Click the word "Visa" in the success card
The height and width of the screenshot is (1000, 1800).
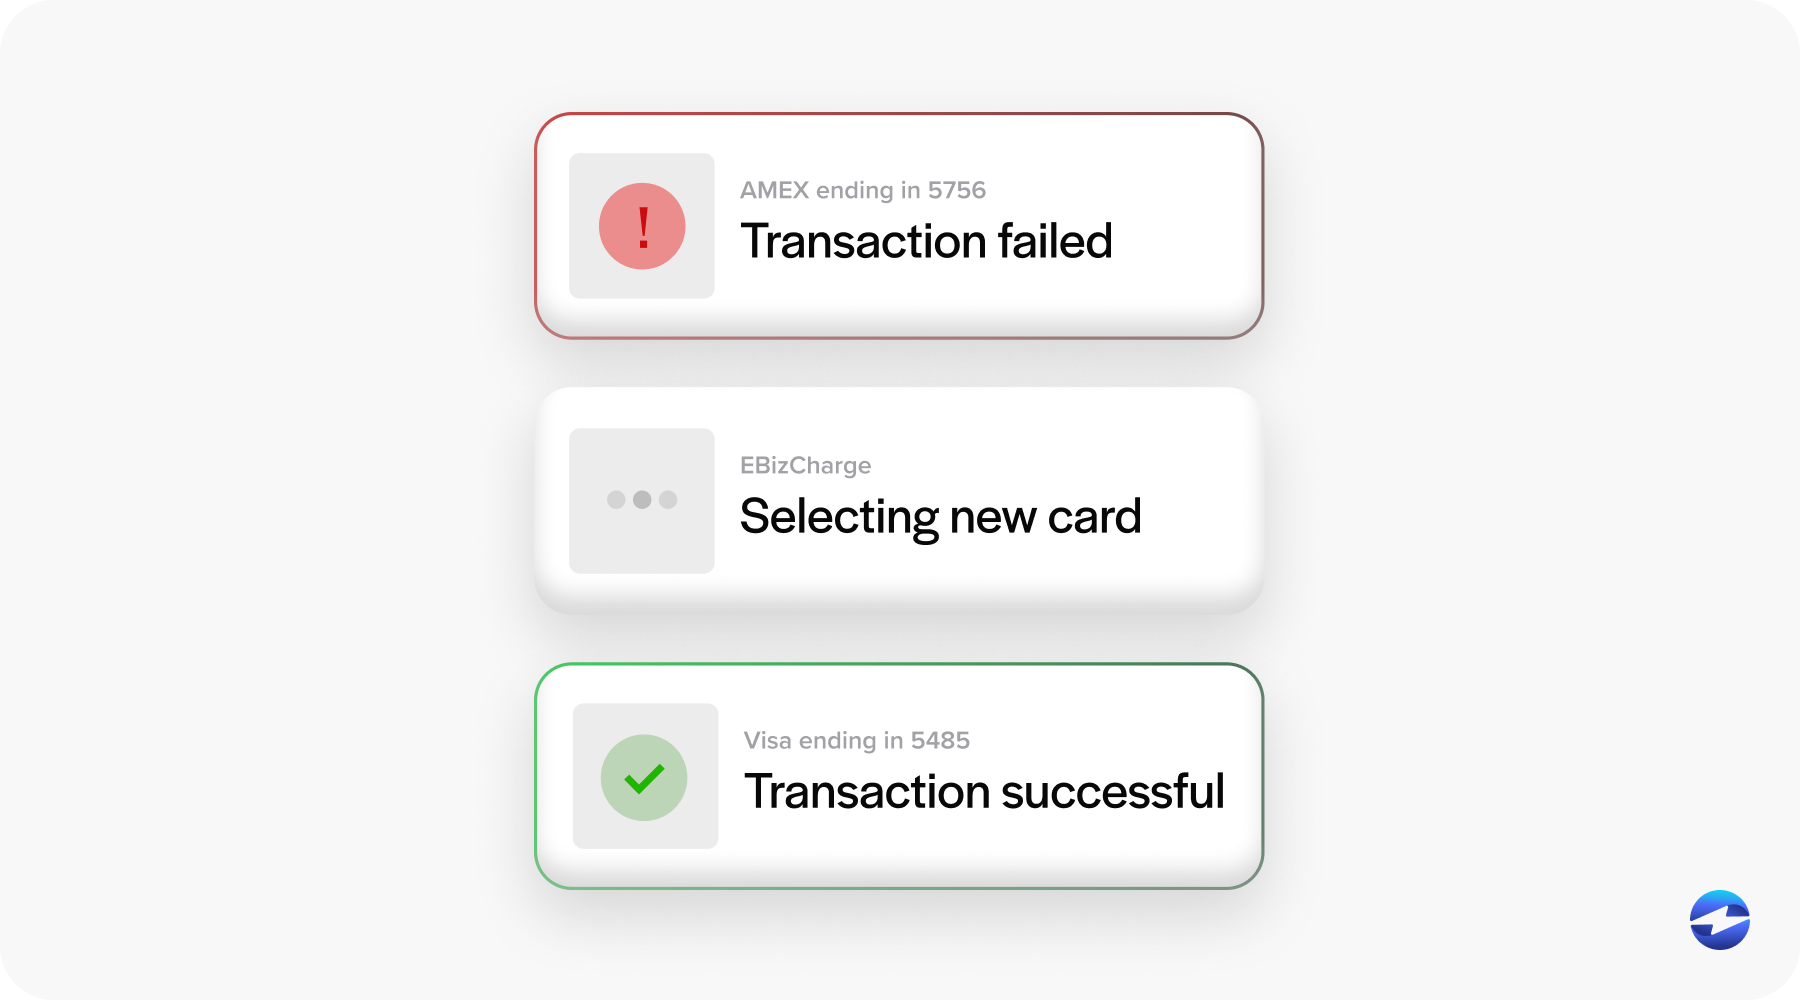click(x=767, y=741)
